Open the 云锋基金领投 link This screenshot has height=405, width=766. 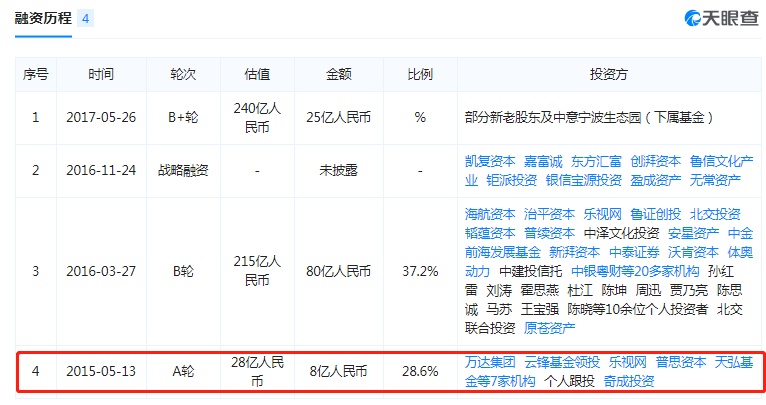coord(562,362)
